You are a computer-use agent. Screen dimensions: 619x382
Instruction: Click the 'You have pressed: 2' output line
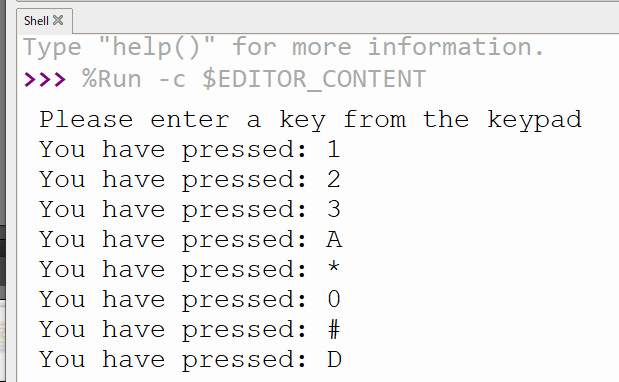pyautogui.click(x=189, y=180)
